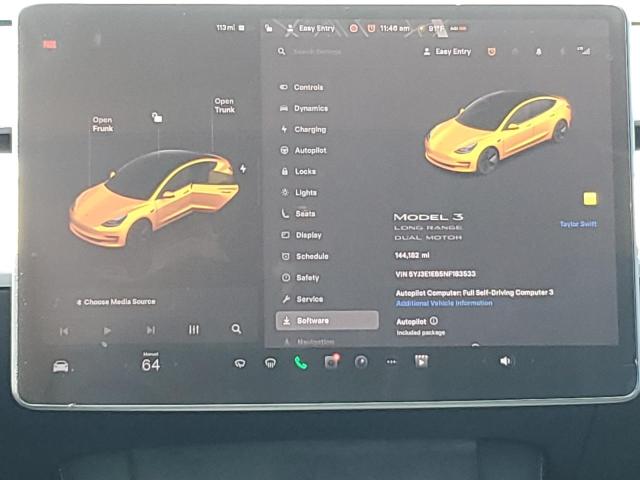Image resolution: width=640 pixels, height=480 pixels.
Task: Click the Taylor Swift vehicle name link
Action: coord(578,224)
